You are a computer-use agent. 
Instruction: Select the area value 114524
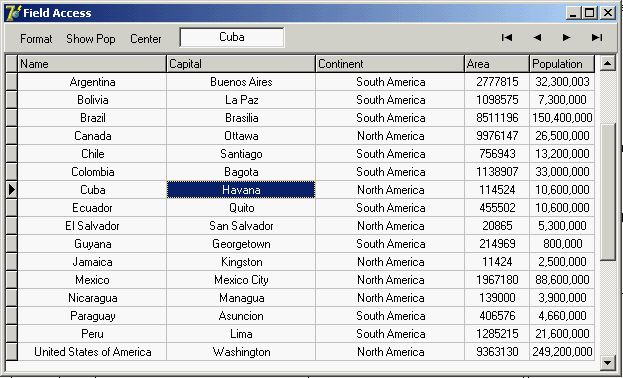[497, 190]
